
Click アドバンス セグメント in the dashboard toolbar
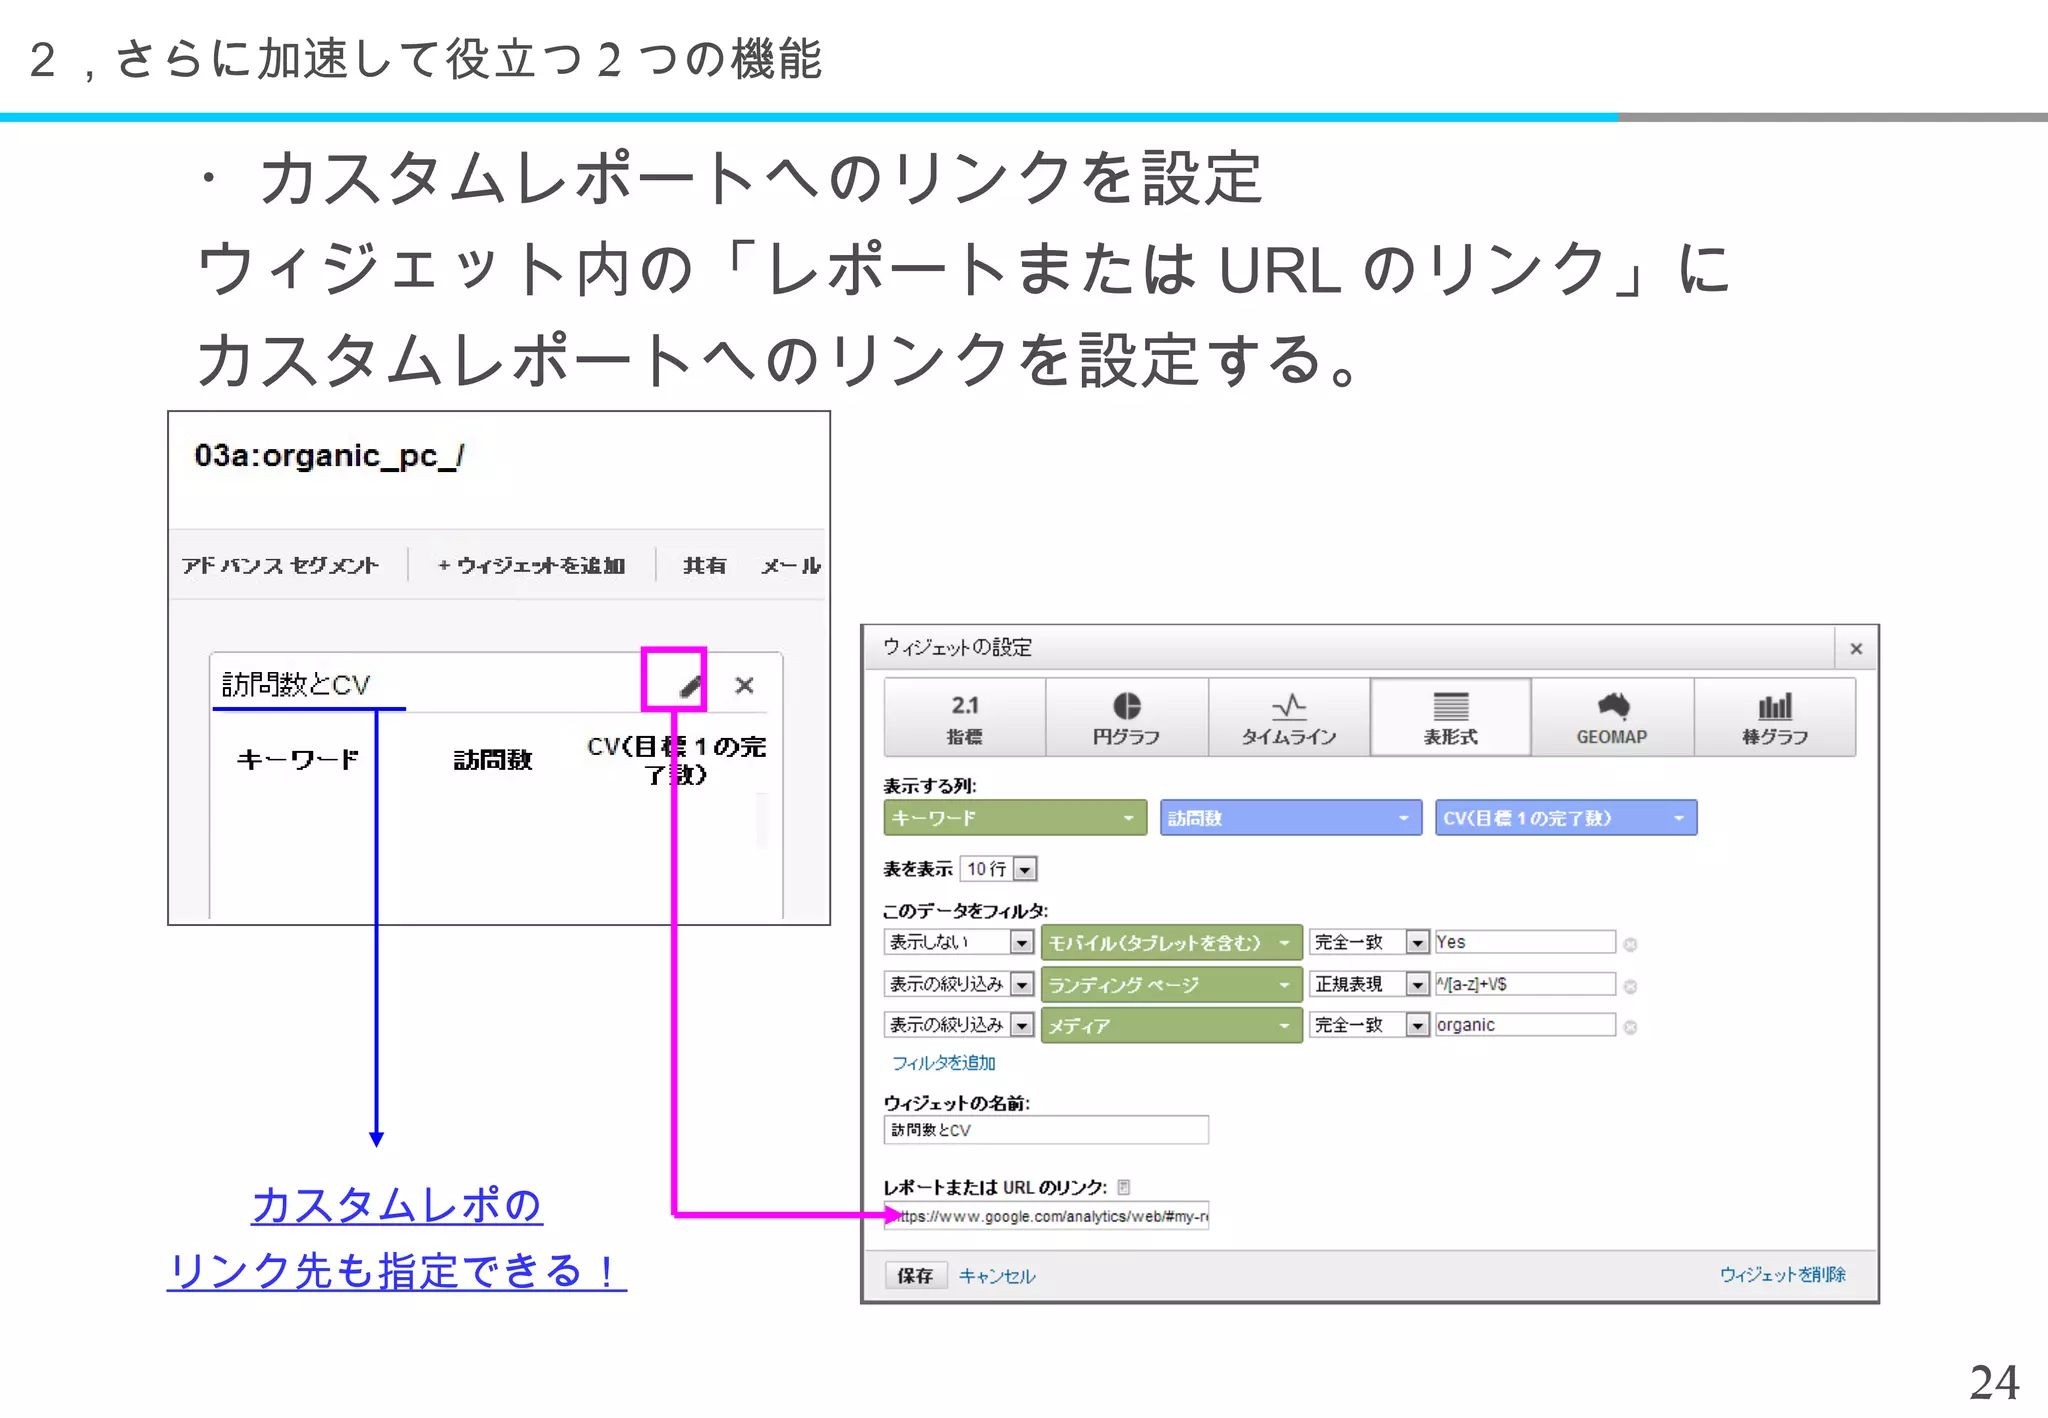point(280,566)
